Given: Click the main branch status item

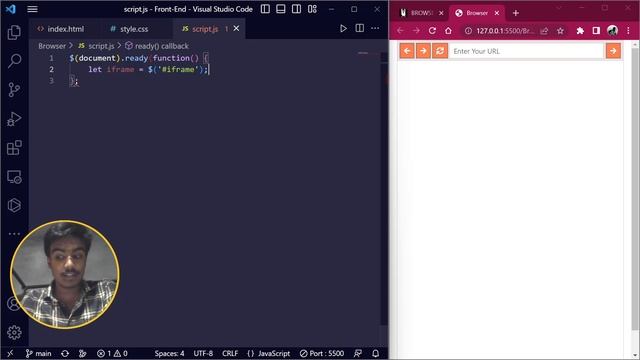Looking at the screenshot, I should click(38, 353).
